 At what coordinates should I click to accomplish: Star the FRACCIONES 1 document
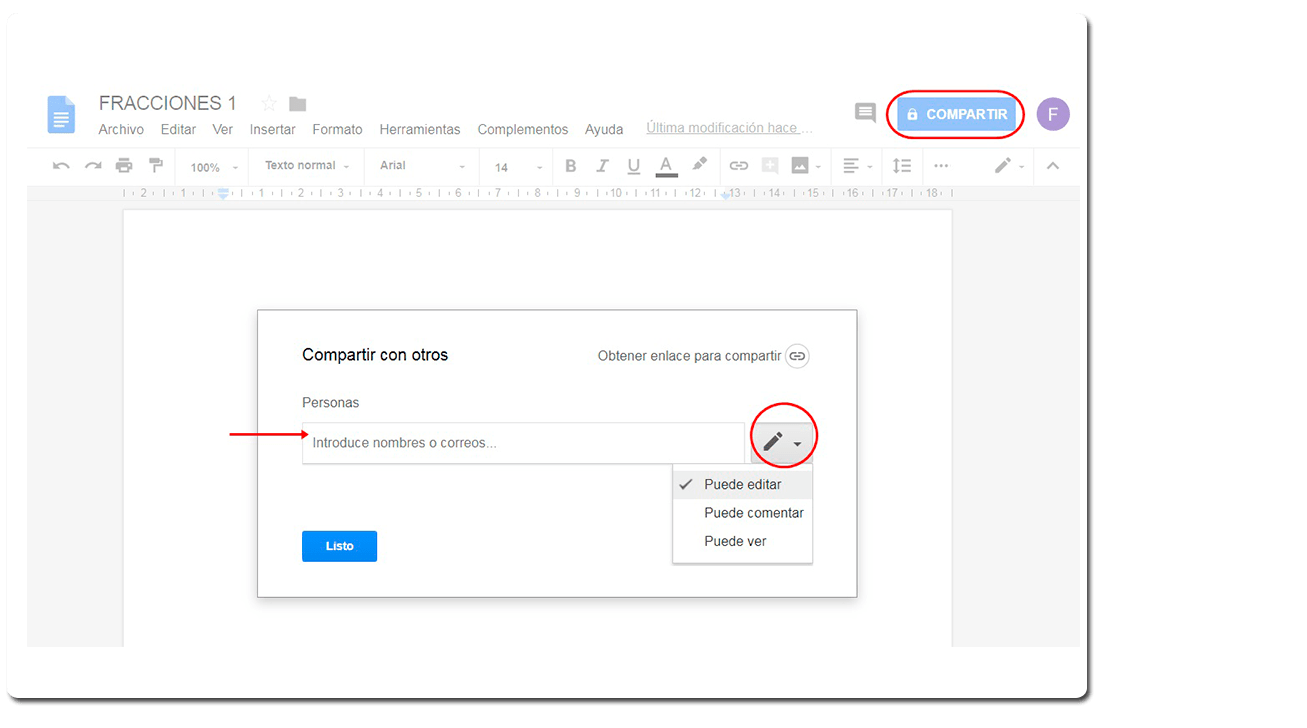click(268, 103)
